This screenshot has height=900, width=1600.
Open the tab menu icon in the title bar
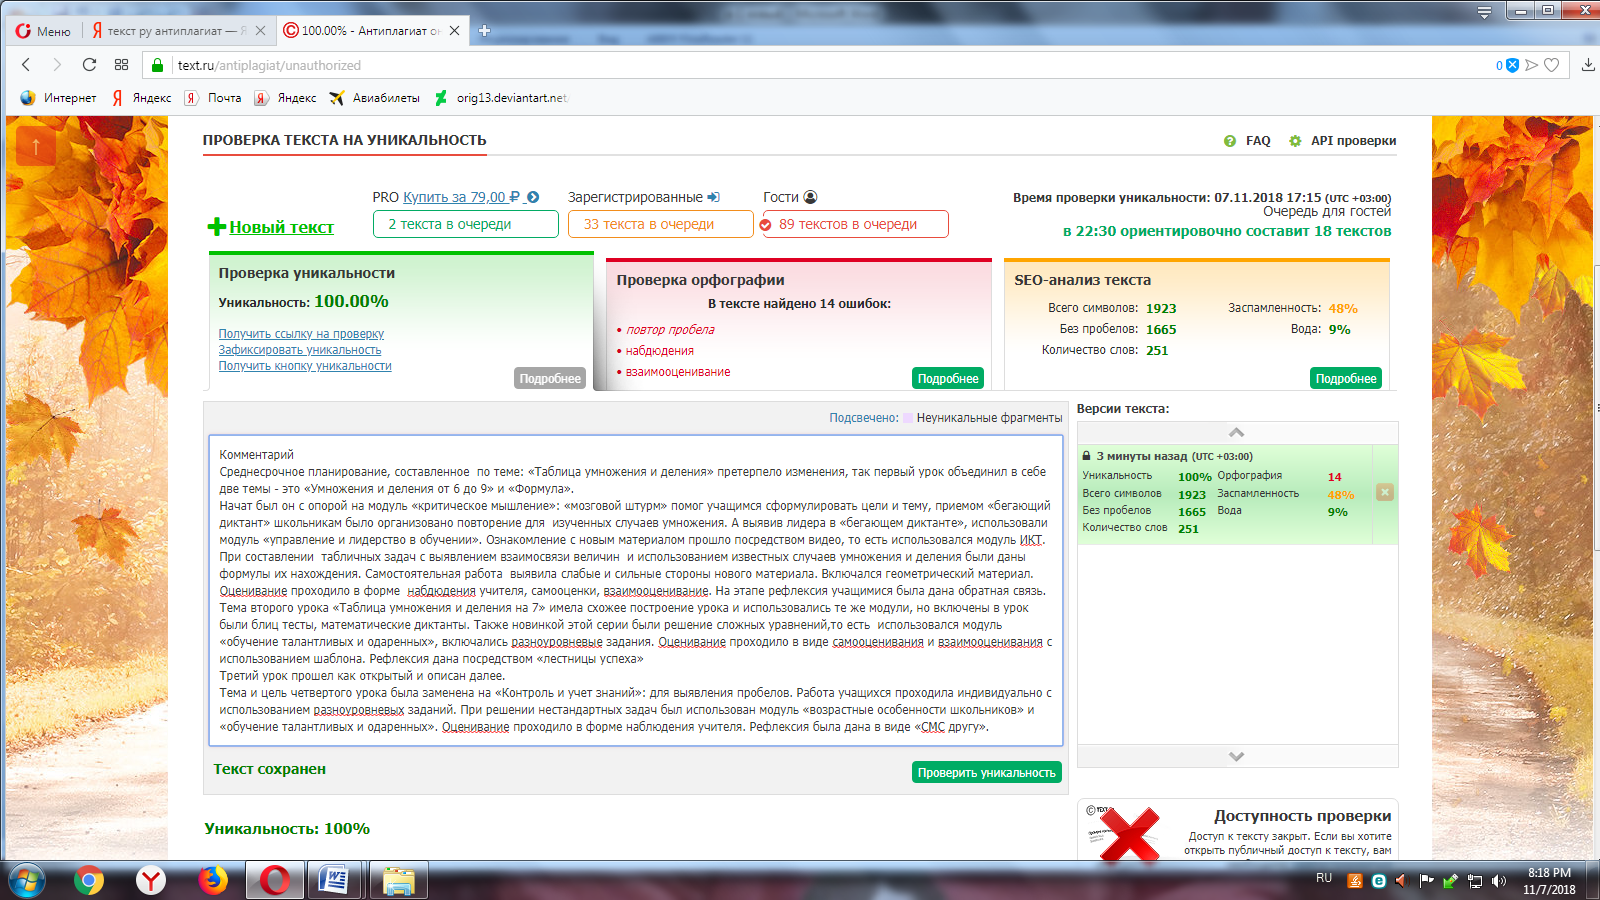click(1484, 12)
